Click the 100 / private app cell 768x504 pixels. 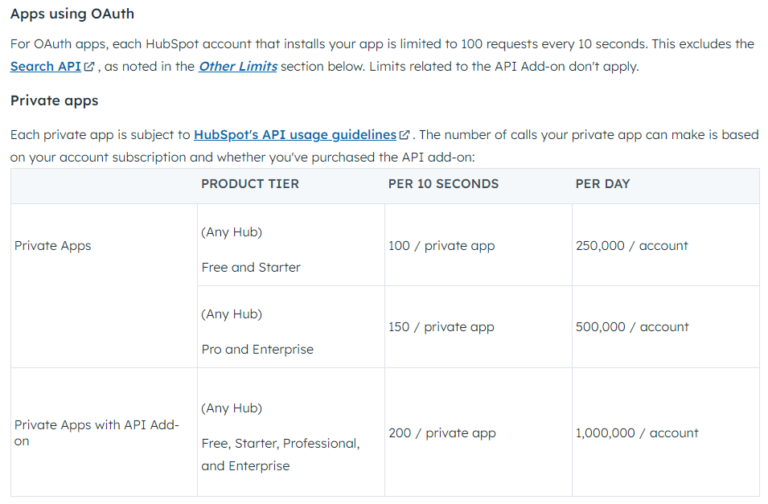tap(478, 245)
